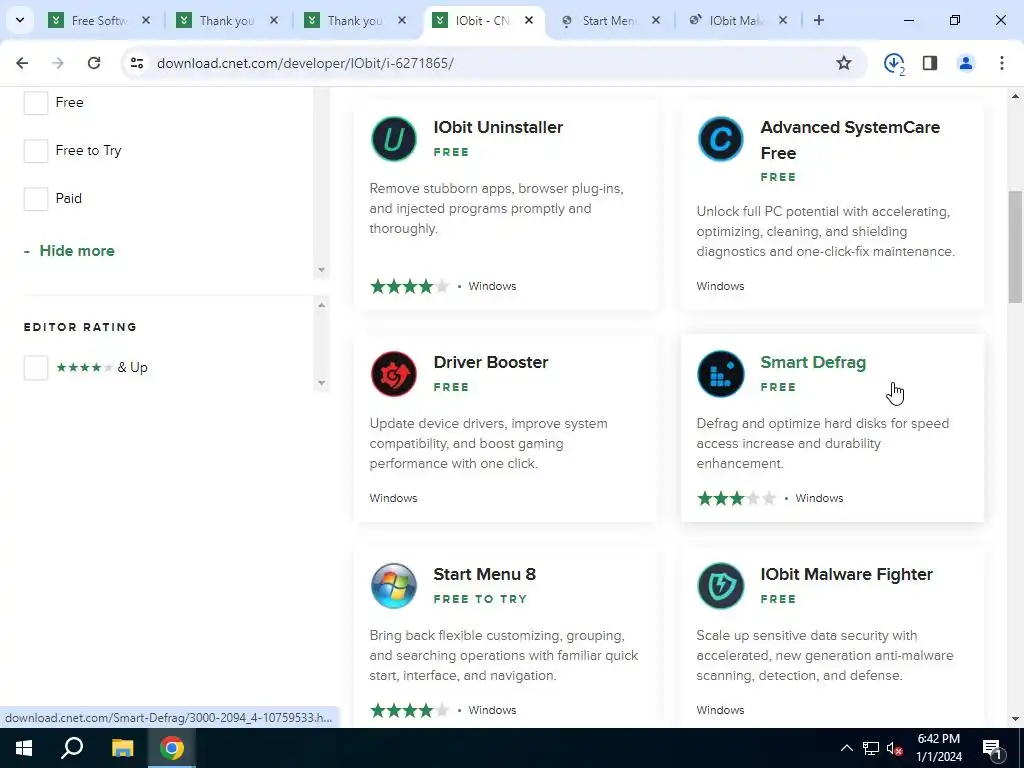
Task: Bookmark this page with star icon
Action: click(x=844, y=63)
